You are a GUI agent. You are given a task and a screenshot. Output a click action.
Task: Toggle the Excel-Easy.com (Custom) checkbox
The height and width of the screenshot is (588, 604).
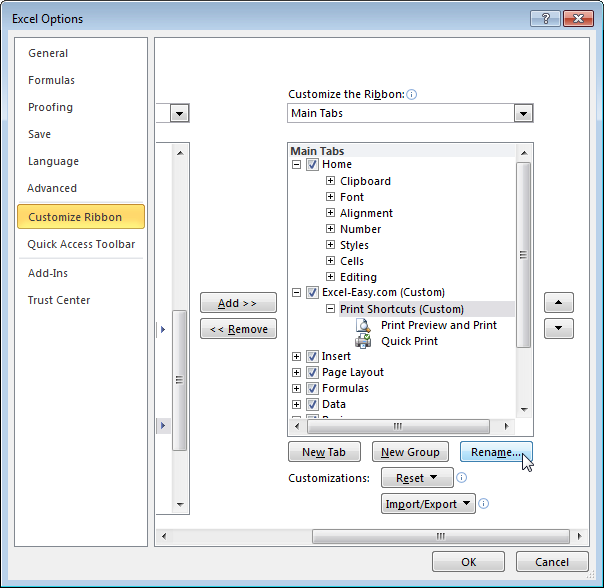tap(312, 292)
